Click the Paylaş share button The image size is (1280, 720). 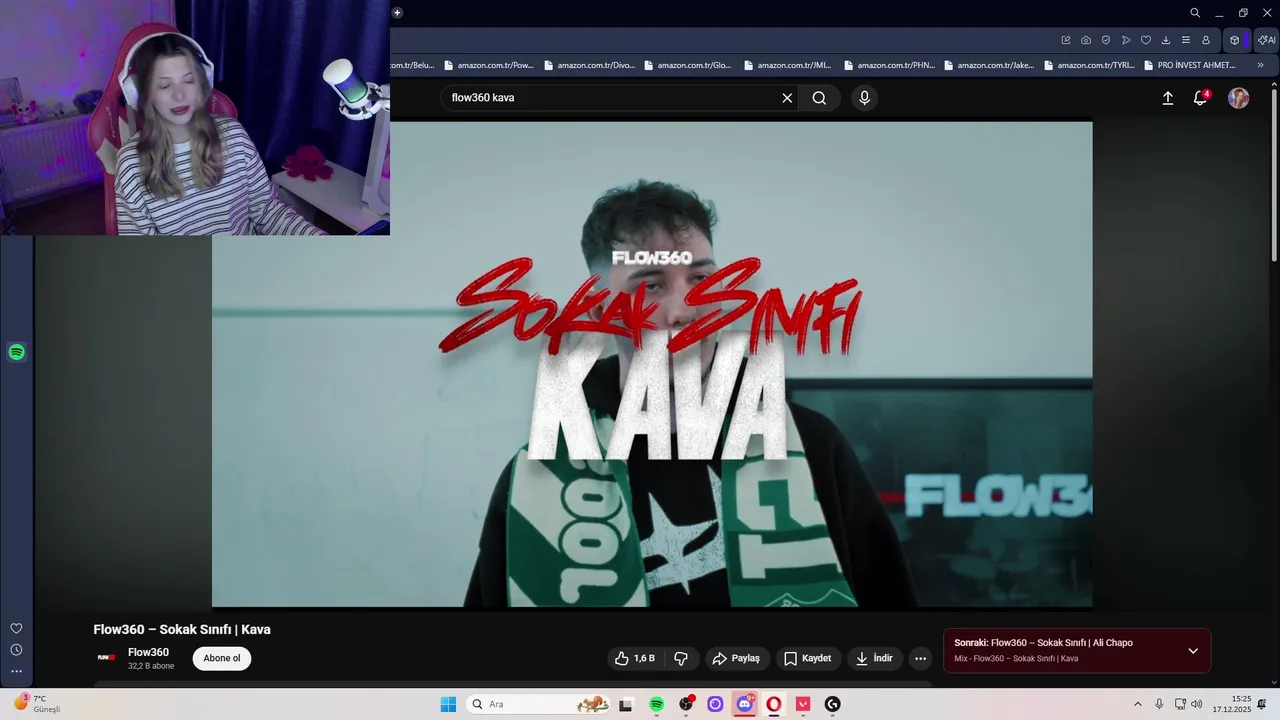pos(736,658)
